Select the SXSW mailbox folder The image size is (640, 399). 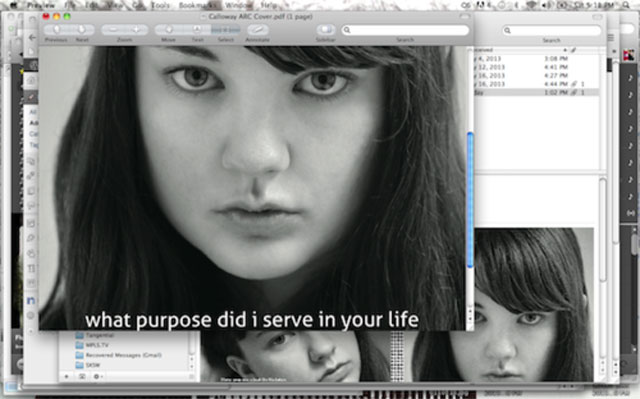(x=88, y=365)
